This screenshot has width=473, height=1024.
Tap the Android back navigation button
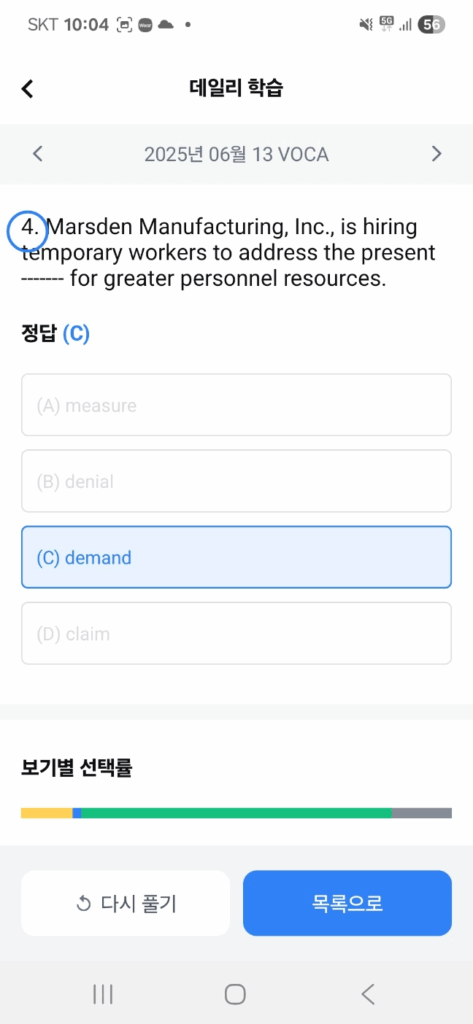click(368, 994)
